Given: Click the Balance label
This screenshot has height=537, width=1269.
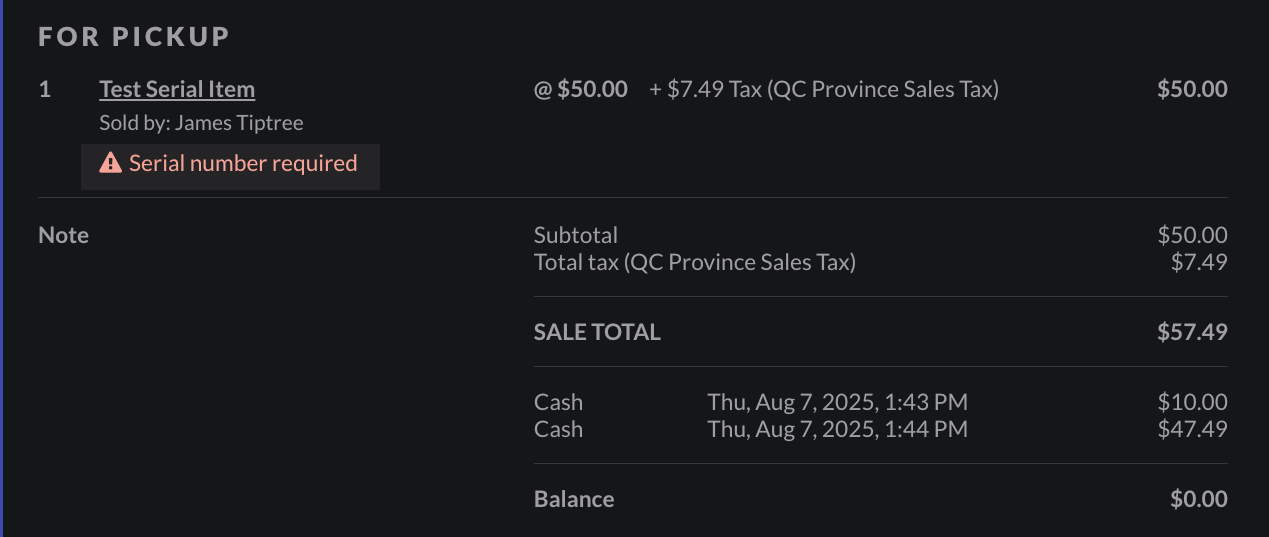Looking at the screenshot, I should pyautogui.click(x=574, y=499).
